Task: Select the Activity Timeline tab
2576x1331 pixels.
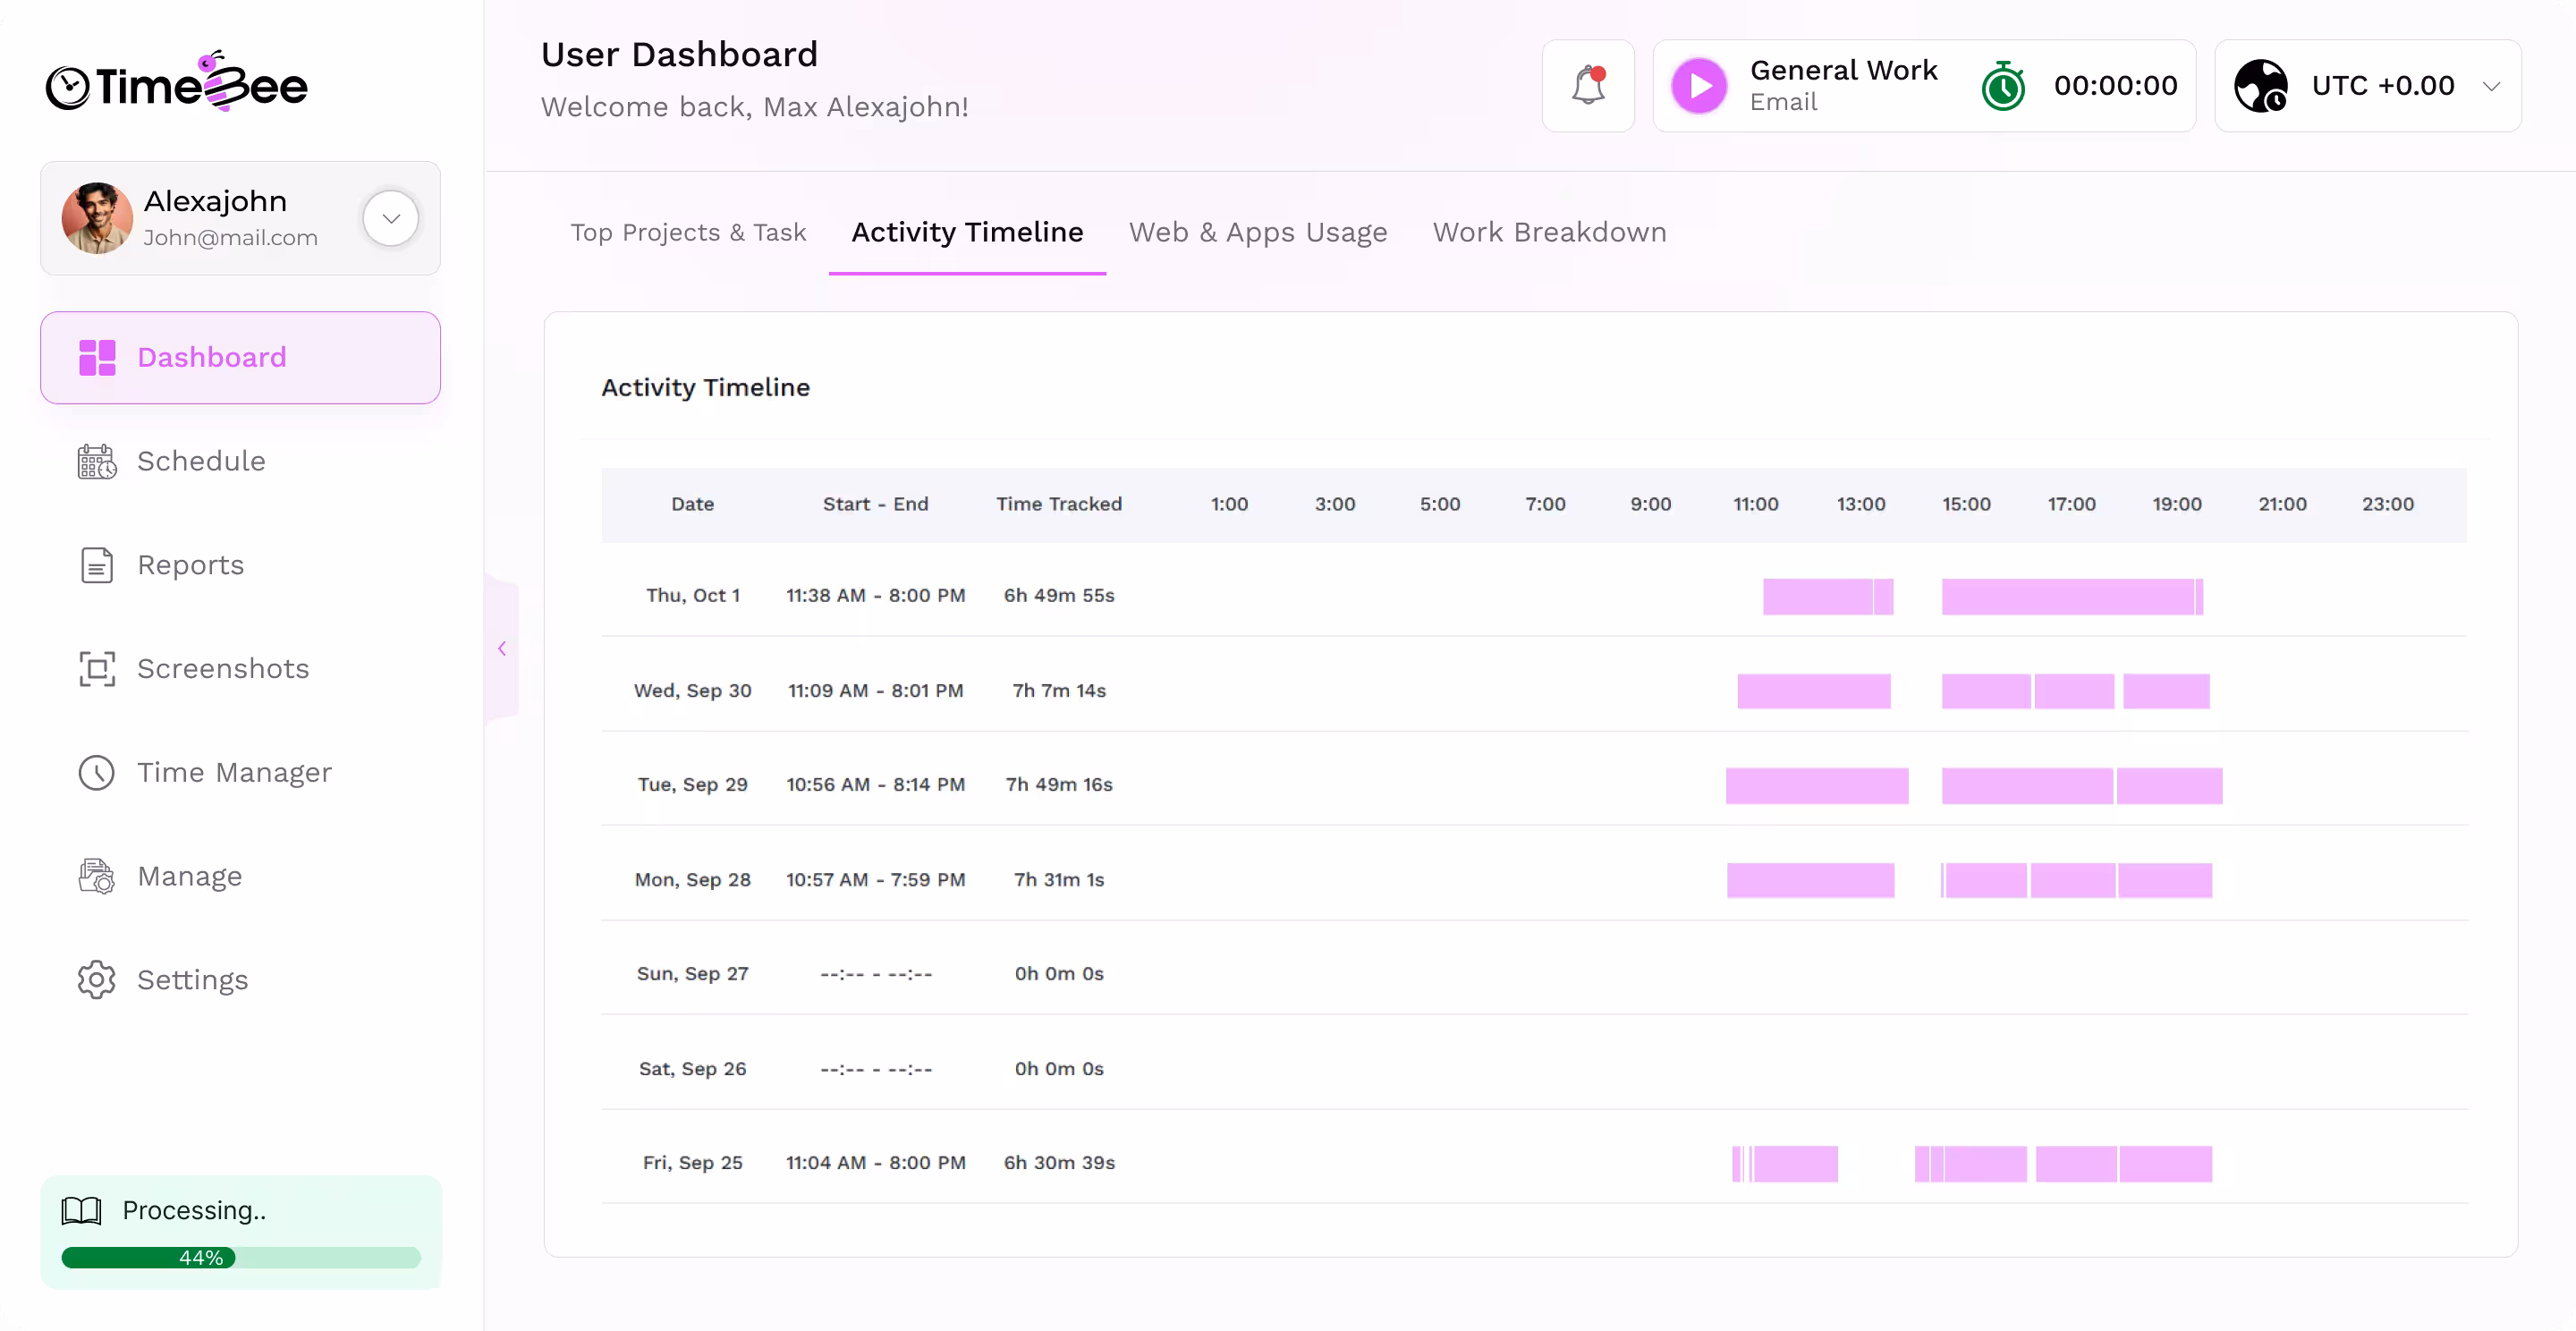Action: tap(967, 233)
